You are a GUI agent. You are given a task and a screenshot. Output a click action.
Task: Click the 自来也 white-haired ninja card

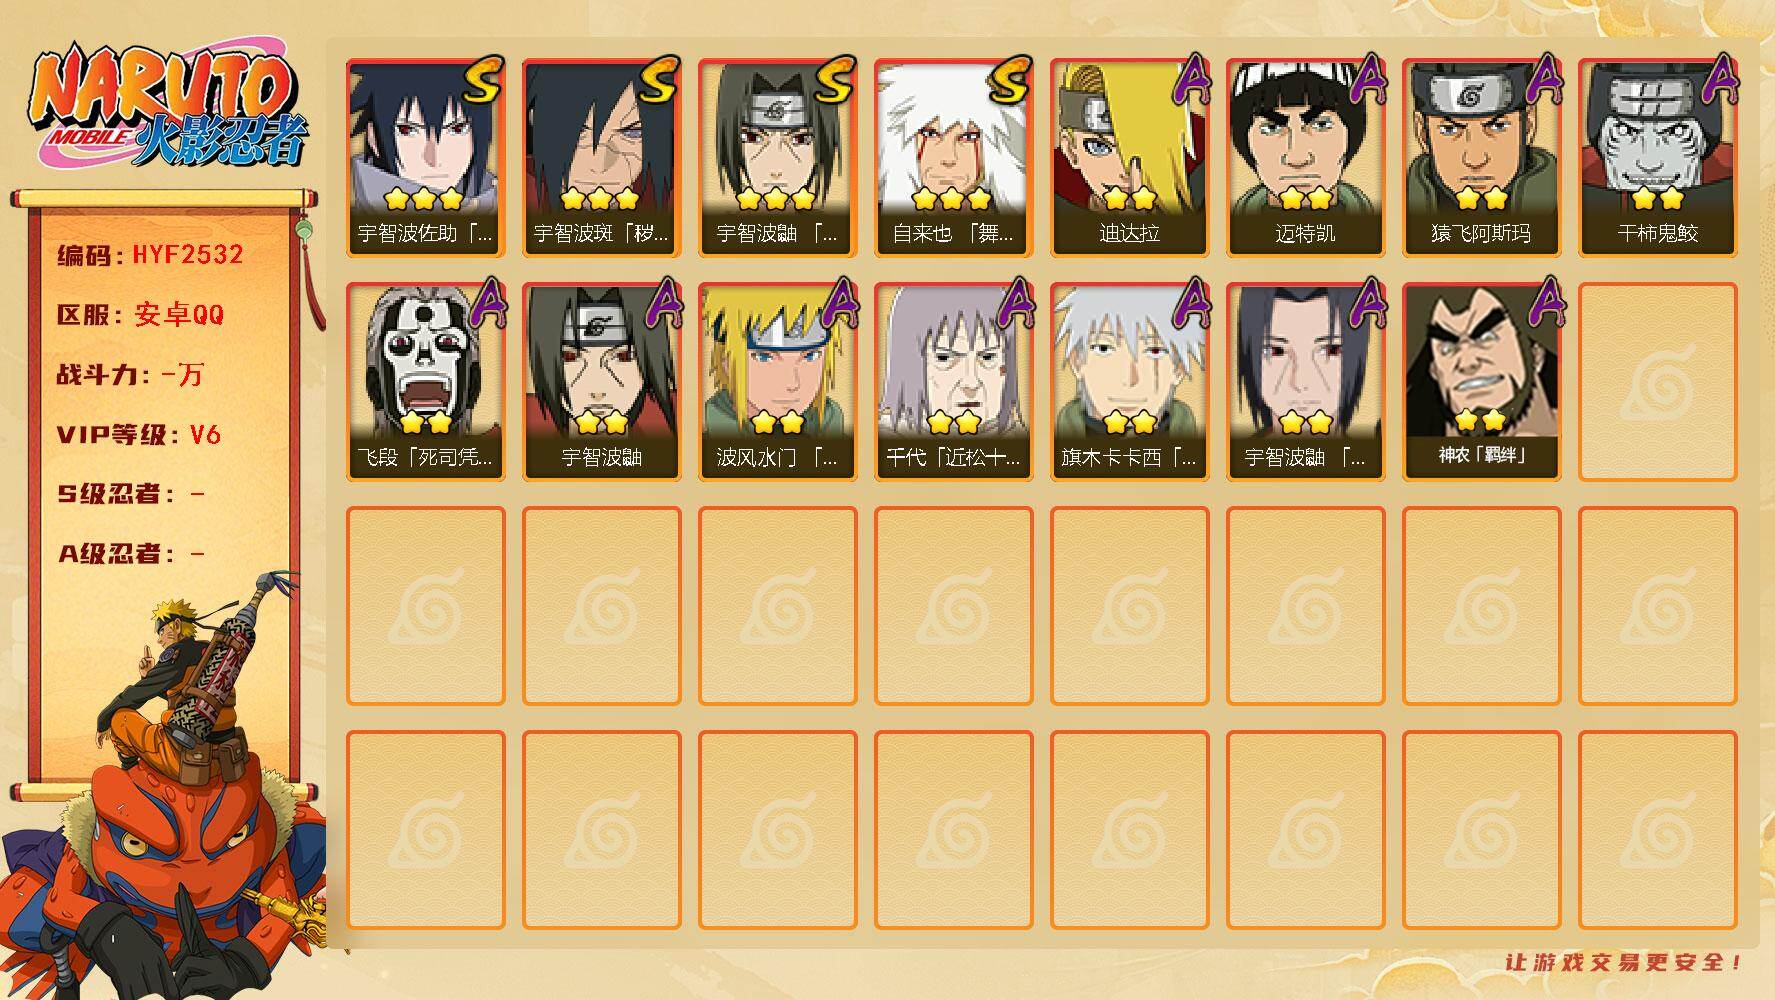point(953,158)
